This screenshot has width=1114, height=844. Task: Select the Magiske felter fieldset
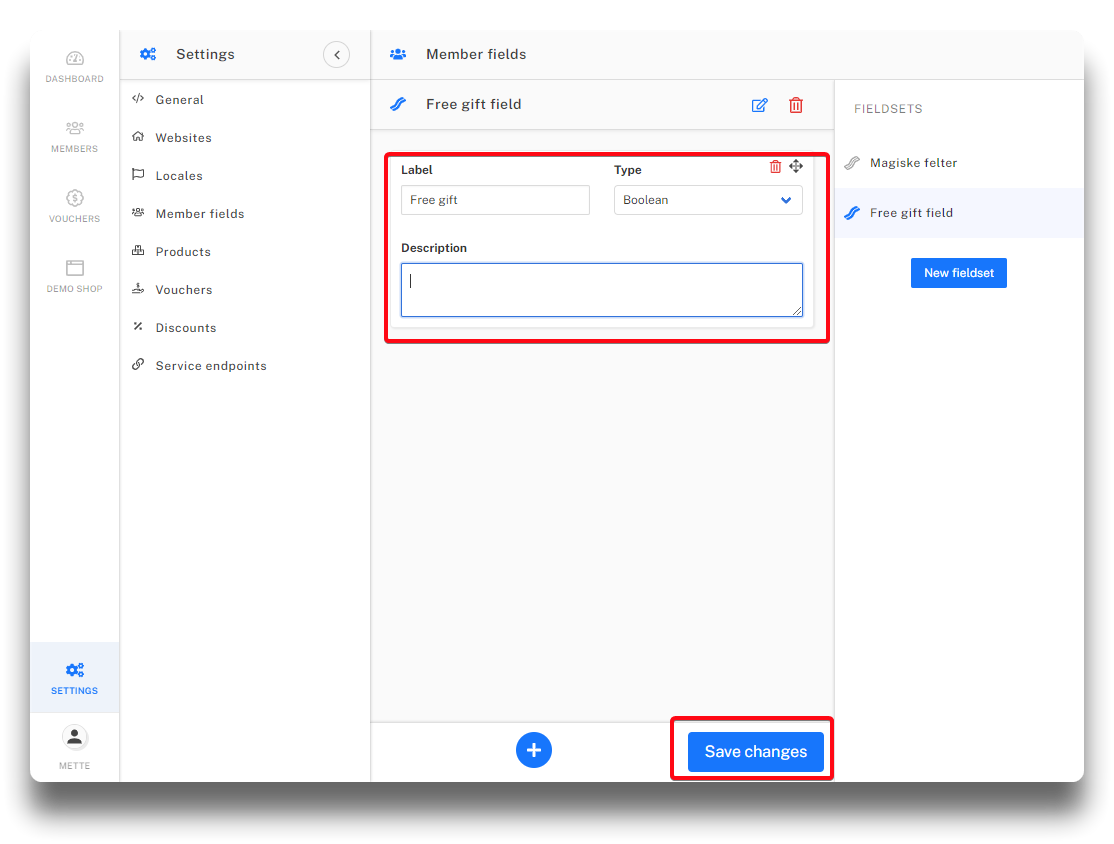[913, 163]
